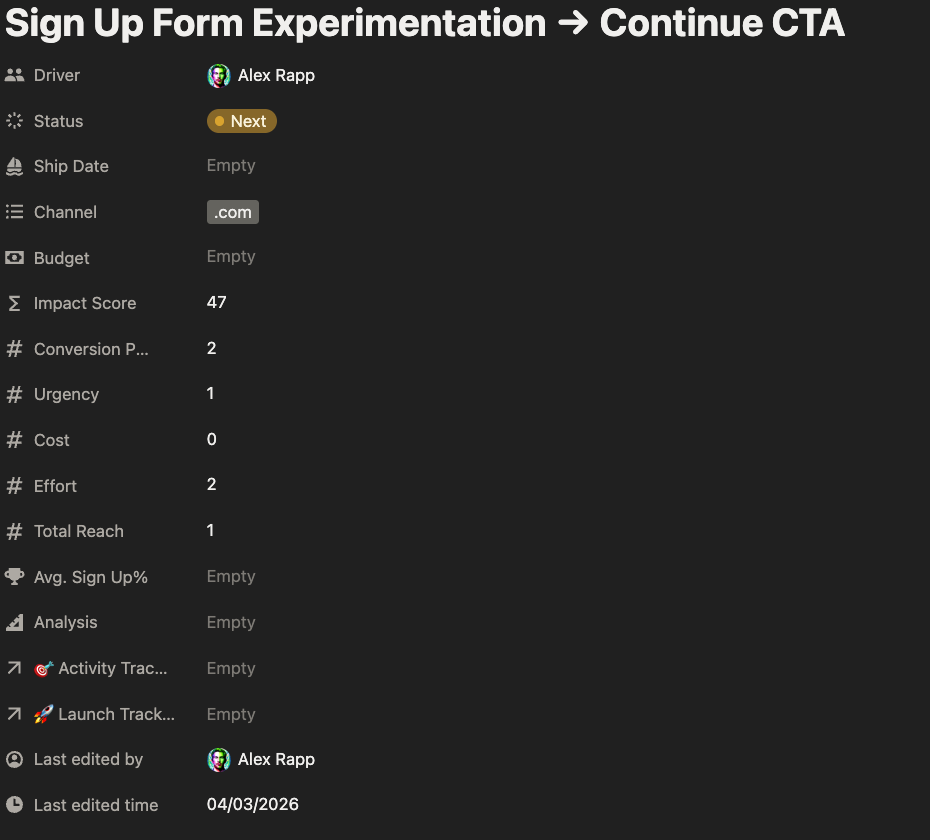
Task: Click the Last edited time clock icon
Action: point(14,805)
